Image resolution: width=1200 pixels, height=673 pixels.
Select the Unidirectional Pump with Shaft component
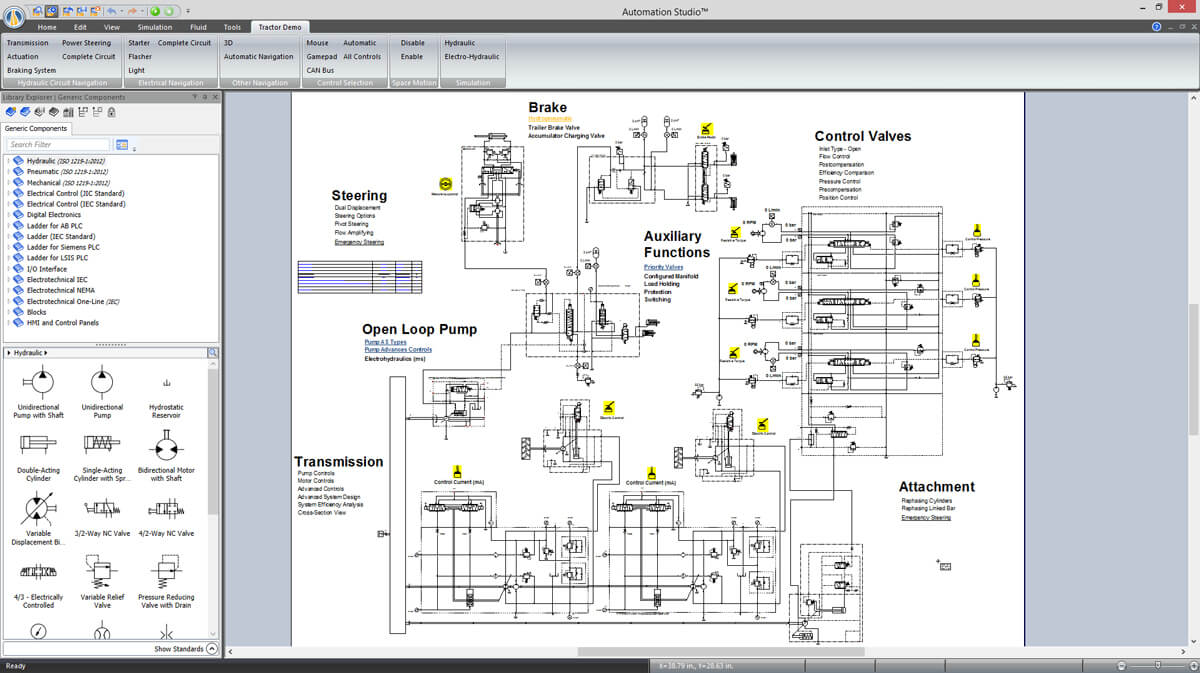point(38,384)
